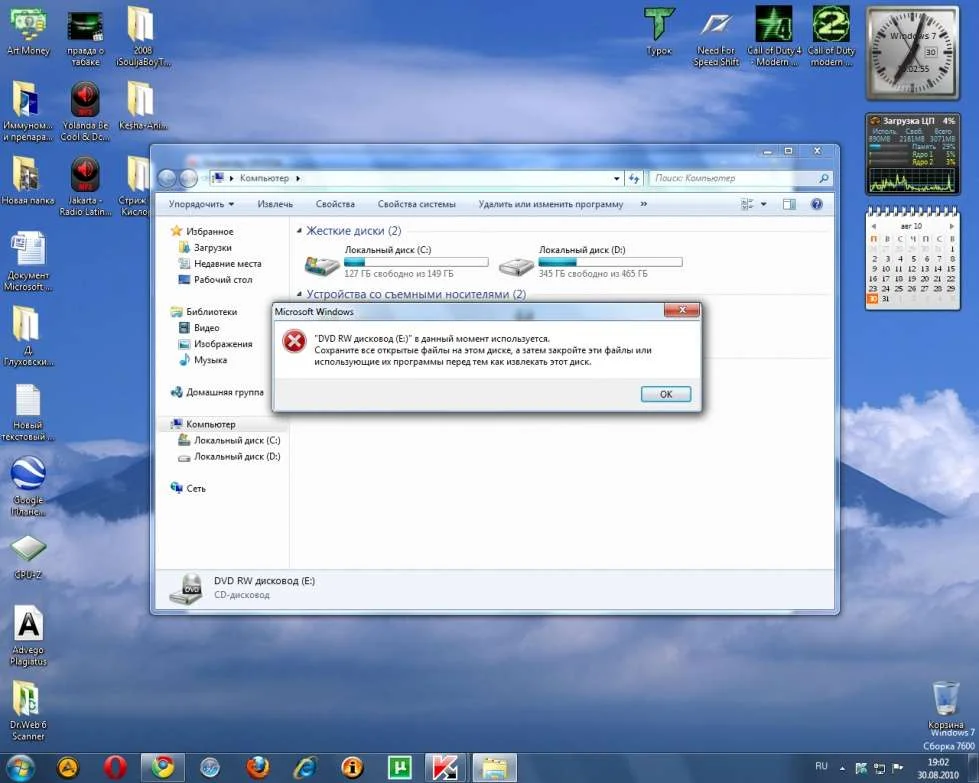
Task: Open Google Chrome on the taskbar
Action: point(161,767)
